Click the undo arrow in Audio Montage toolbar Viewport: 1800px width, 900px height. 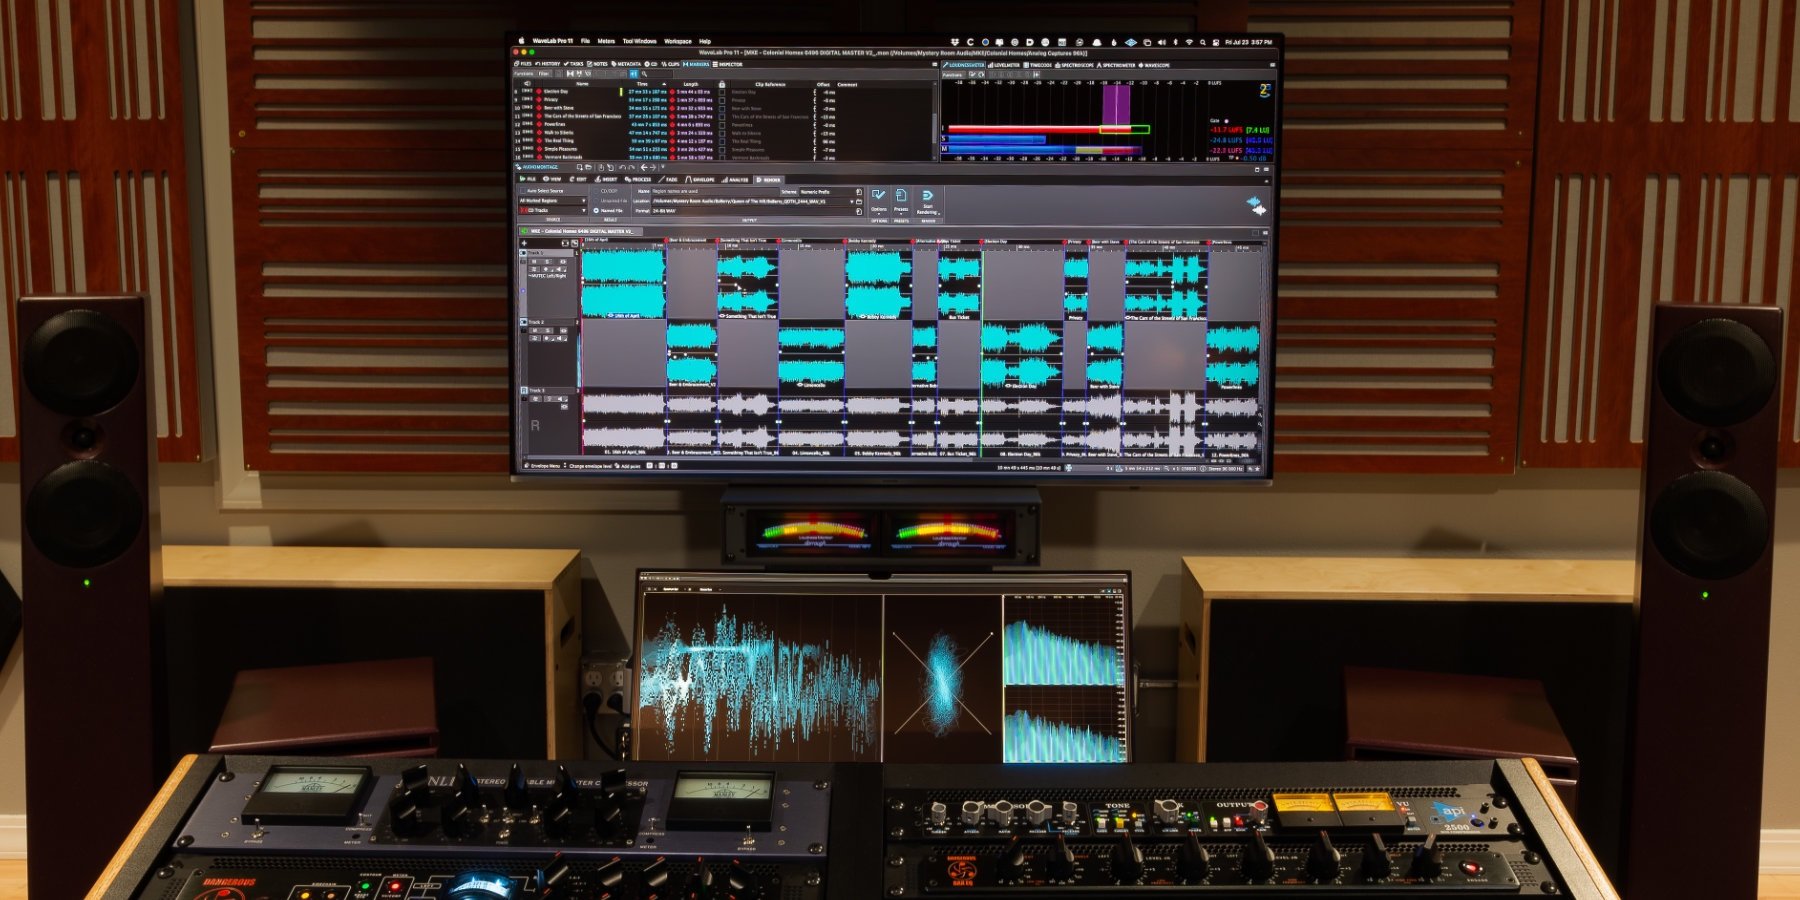[622, 168]
